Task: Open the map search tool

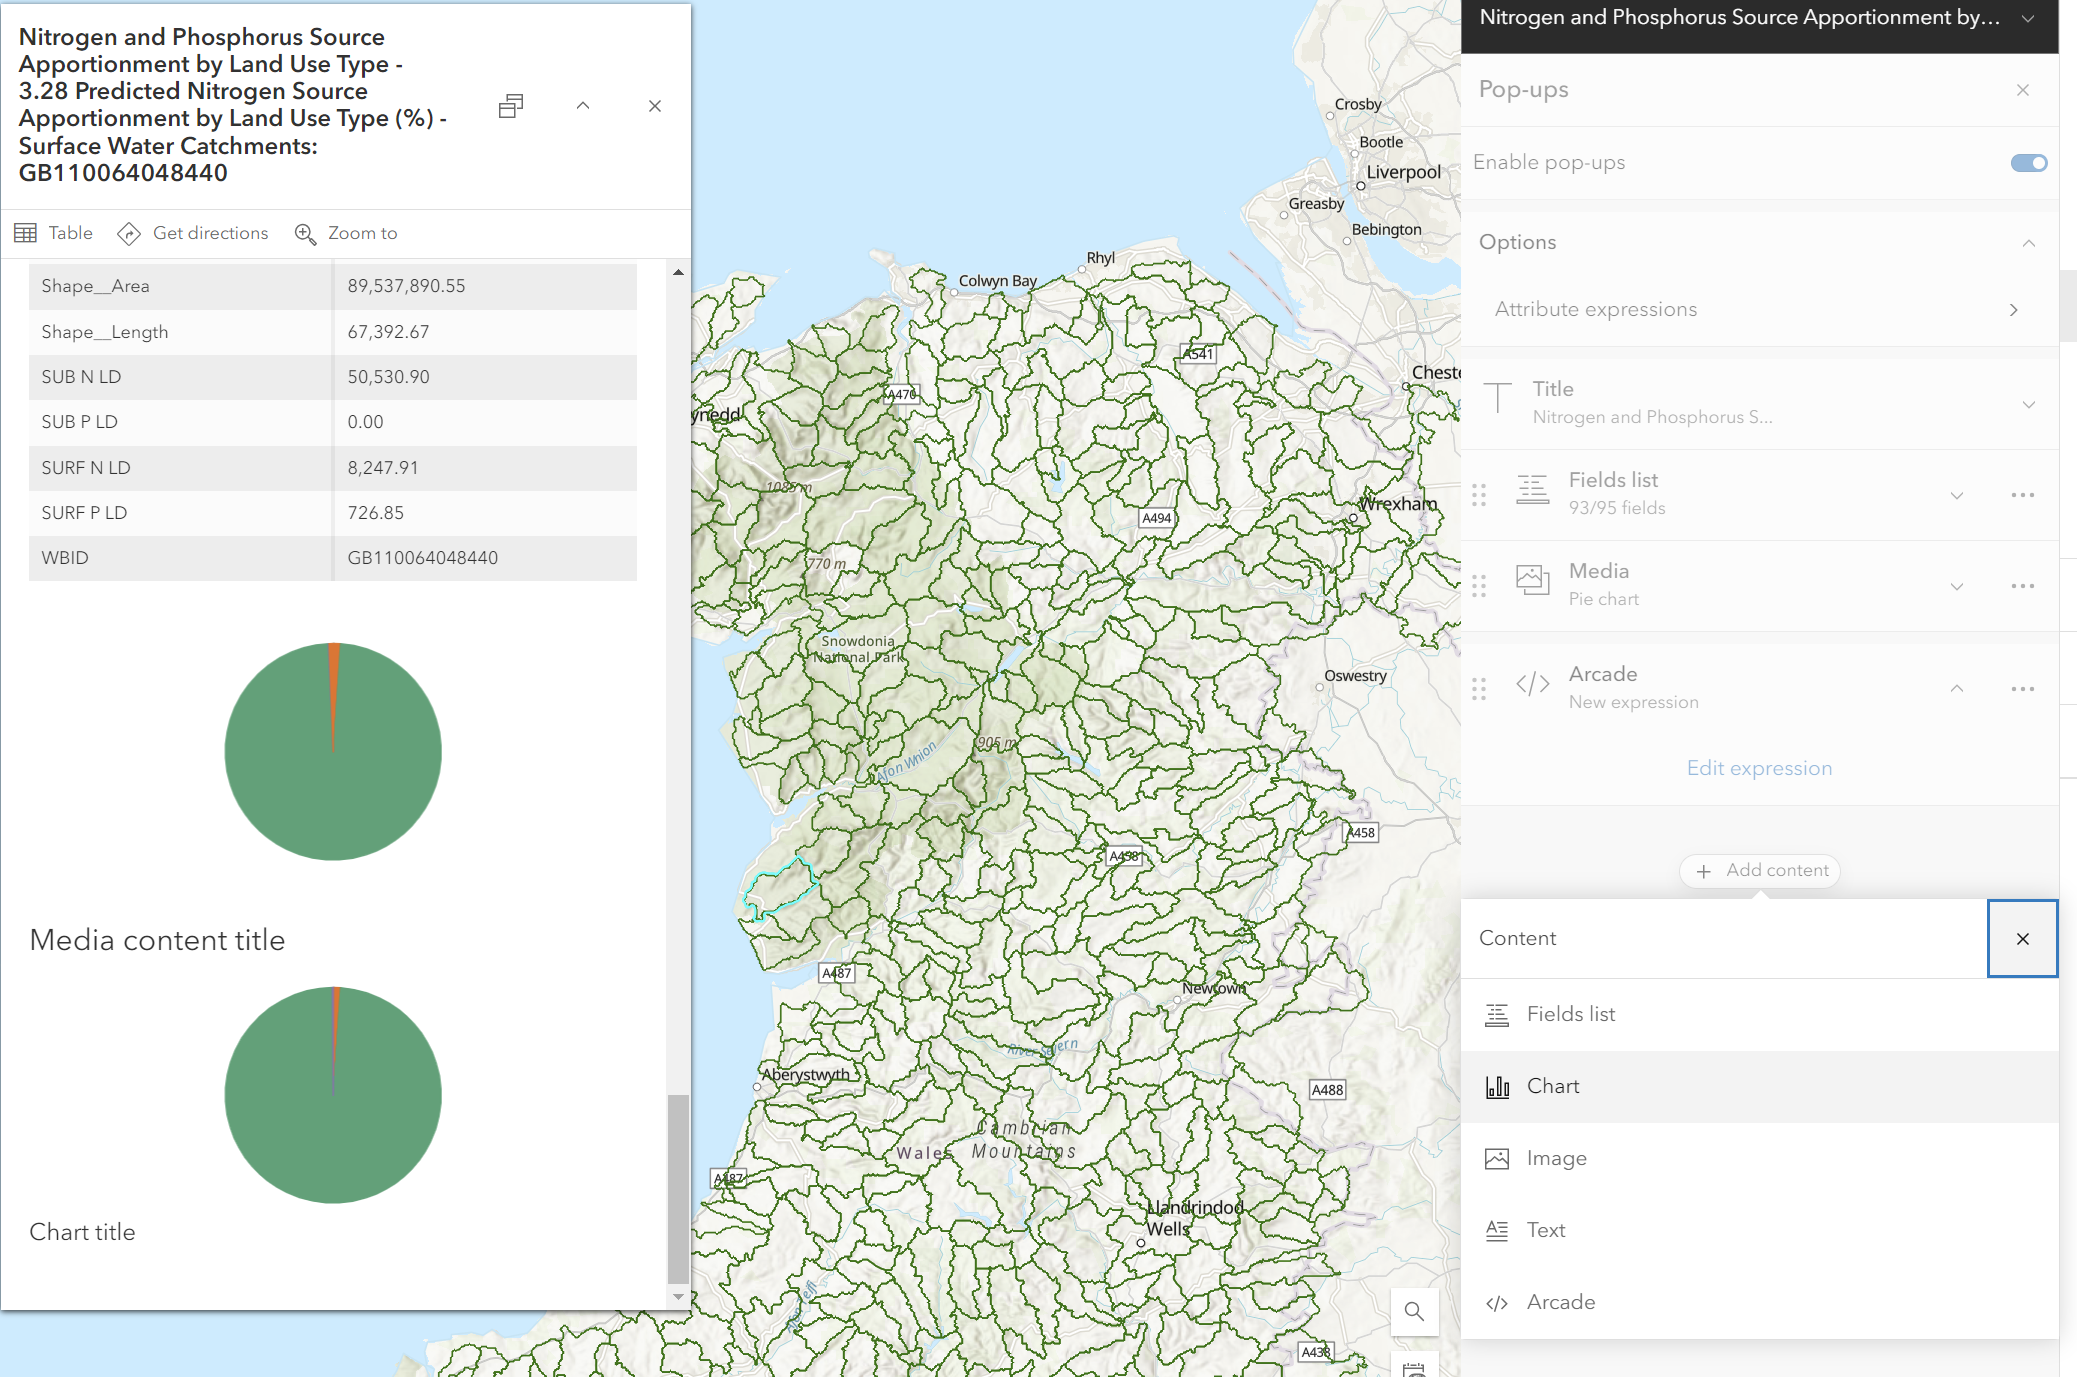Action: click(x=1415, y=1312)
